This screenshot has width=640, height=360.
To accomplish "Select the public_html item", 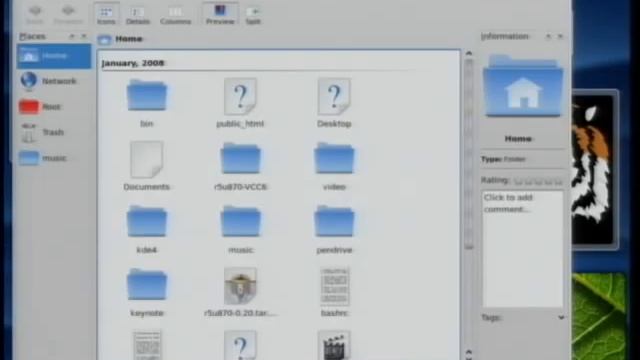I will 240,104.
